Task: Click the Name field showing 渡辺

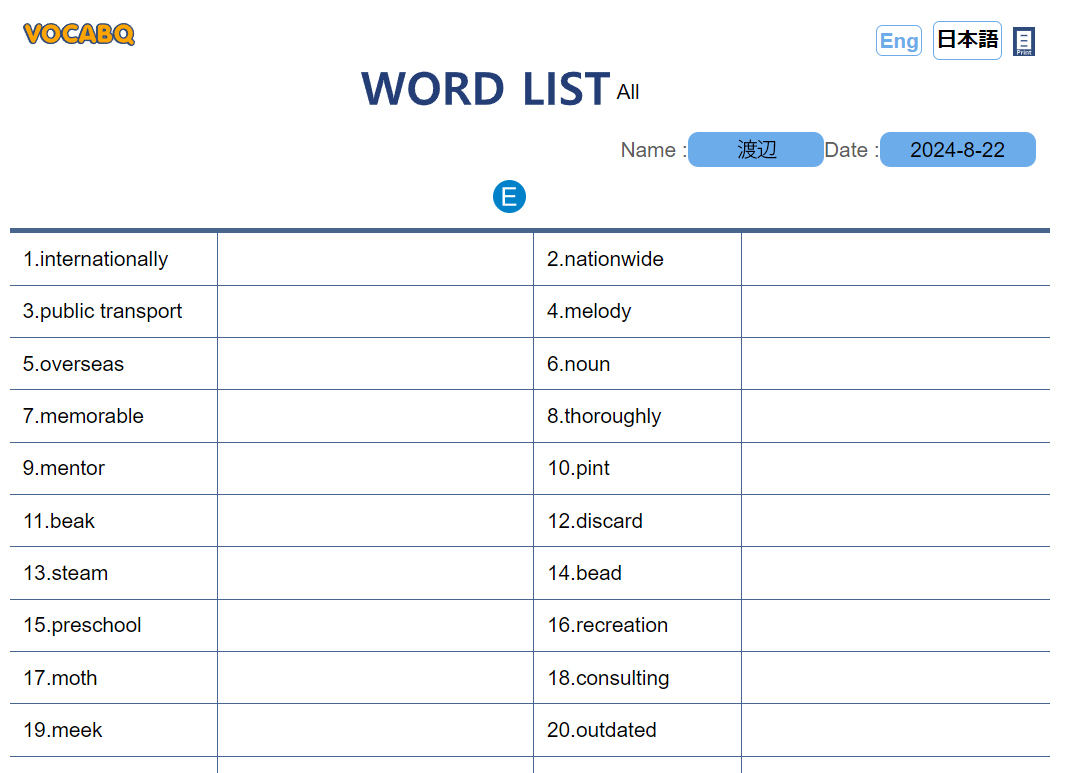Action: (x=756, y=150)
